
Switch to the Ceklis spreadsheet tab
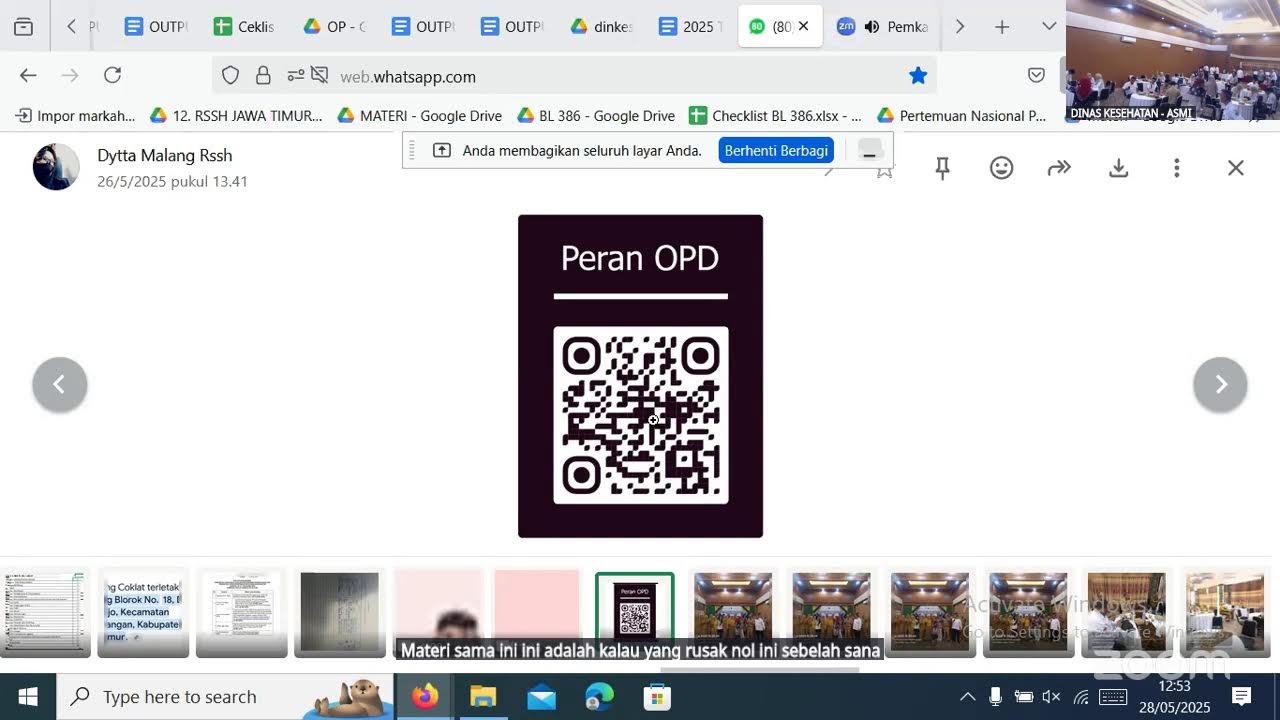pos(243,27)
